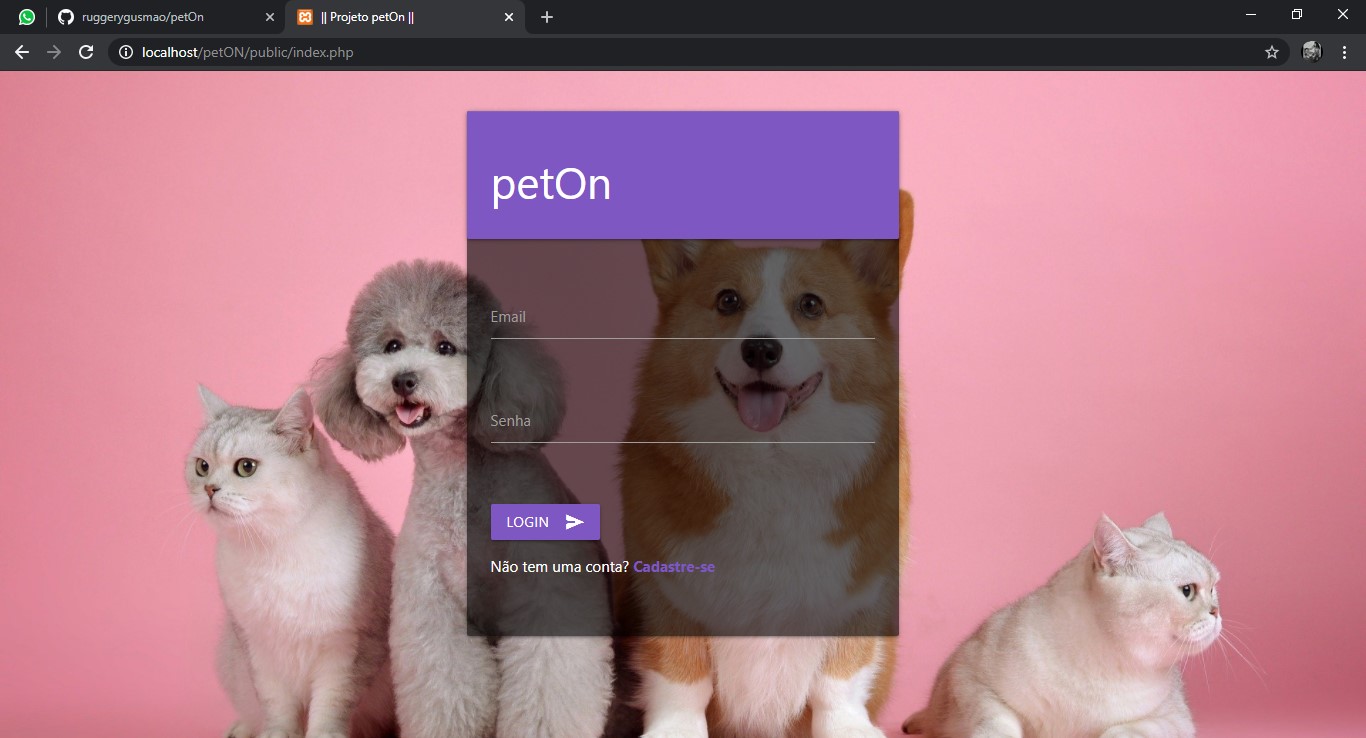Click the "Não tem uma conta?" text
This screenshot has height=738, width=1366.
click(x=560, y=567)
